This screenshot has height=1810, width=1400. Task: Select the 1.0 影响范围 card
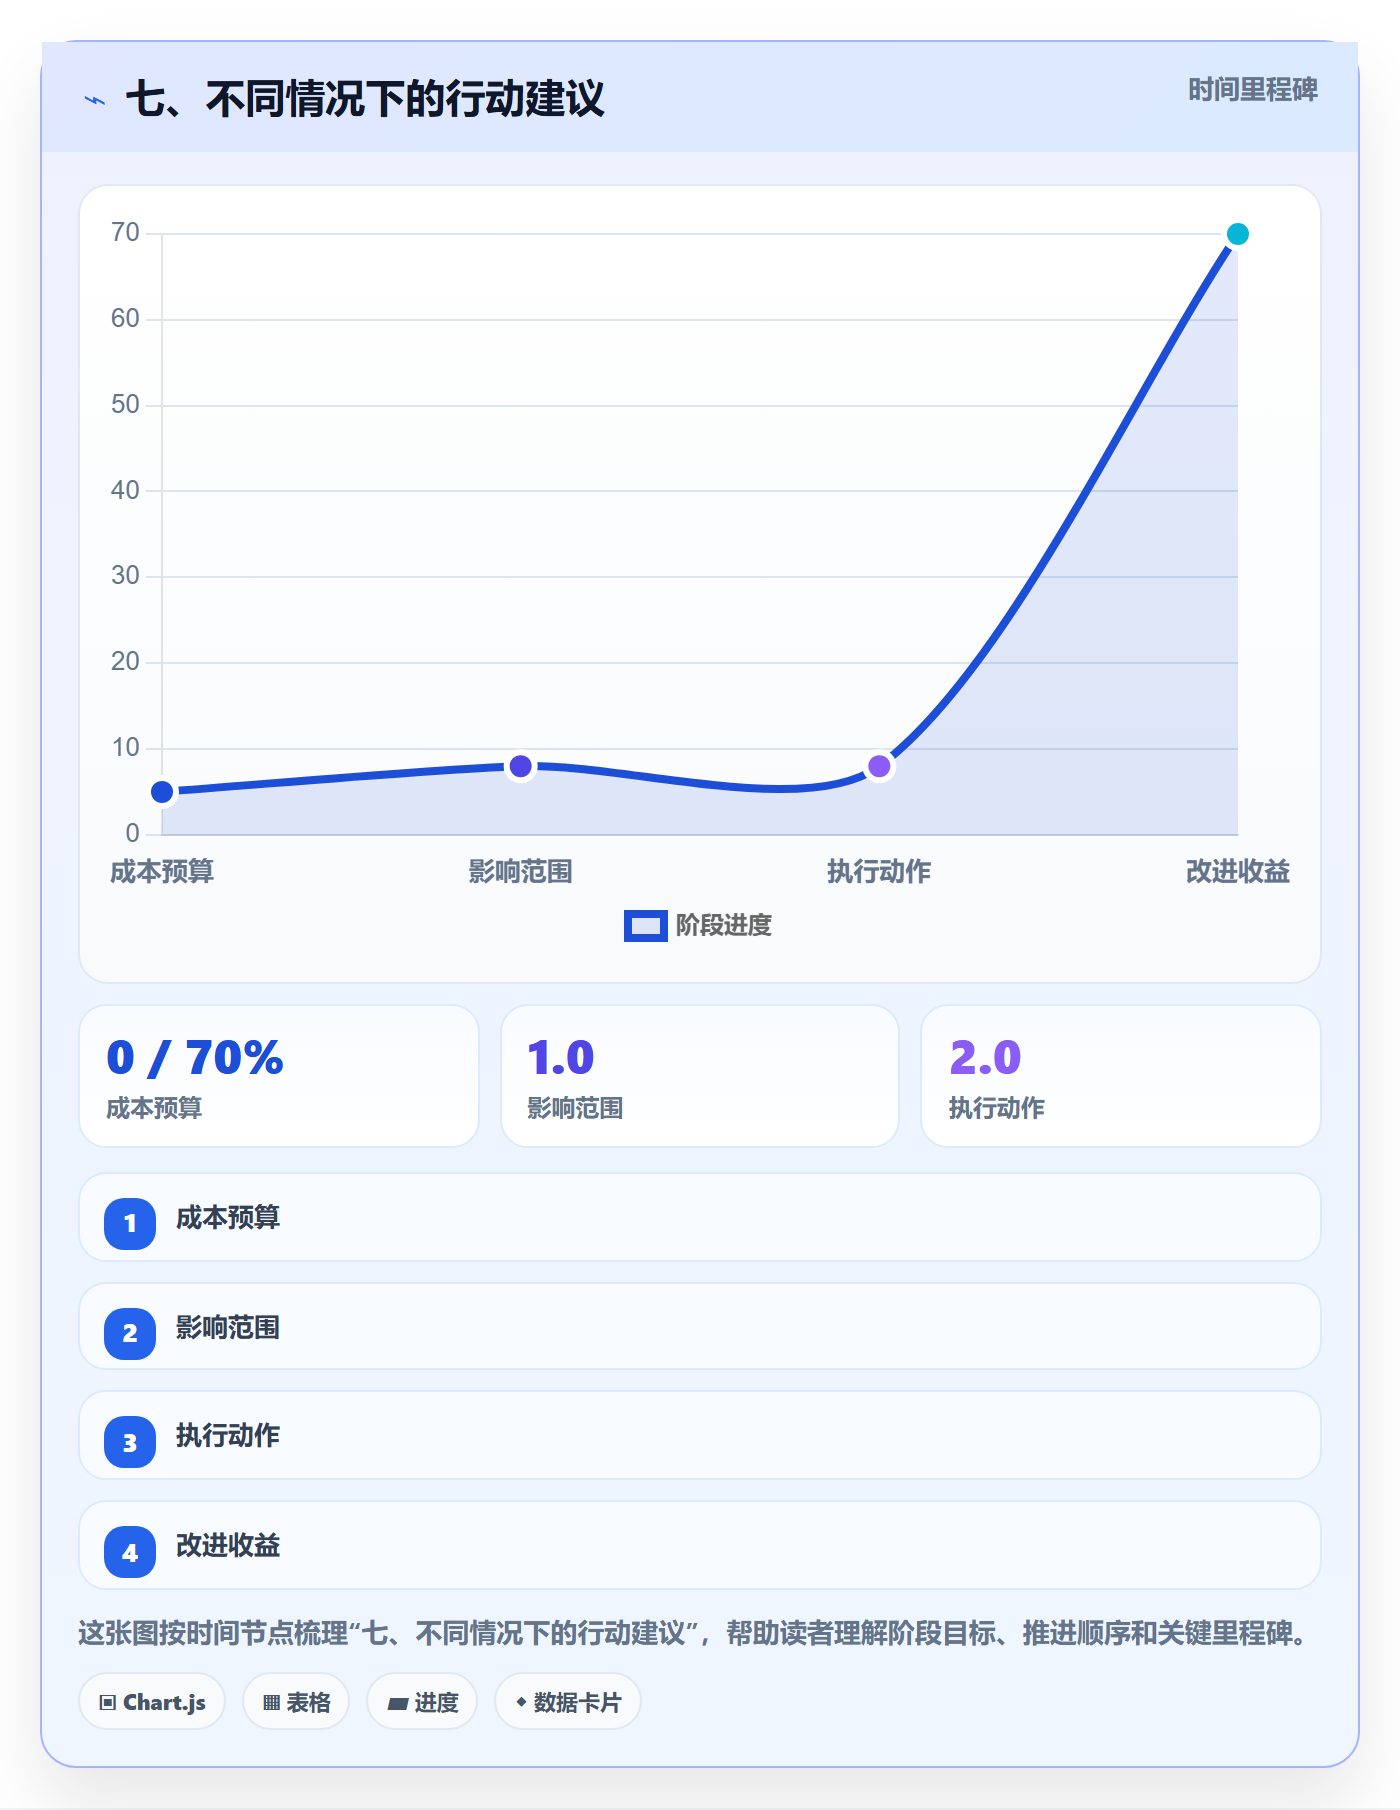click(x=700, y=1076)
